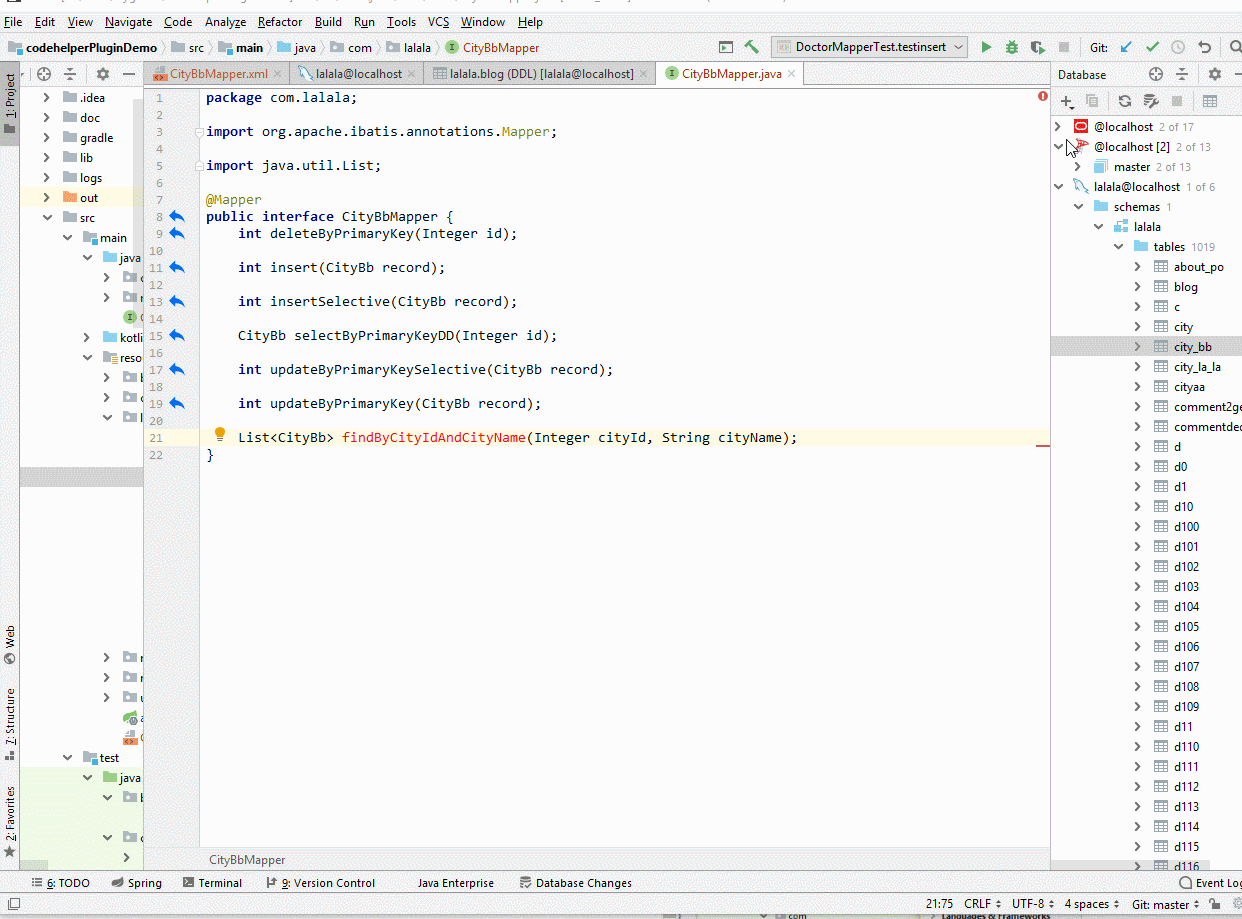Start debugging with the Debug icon
1242x919 pixels.
click(x=1011, y=46)
